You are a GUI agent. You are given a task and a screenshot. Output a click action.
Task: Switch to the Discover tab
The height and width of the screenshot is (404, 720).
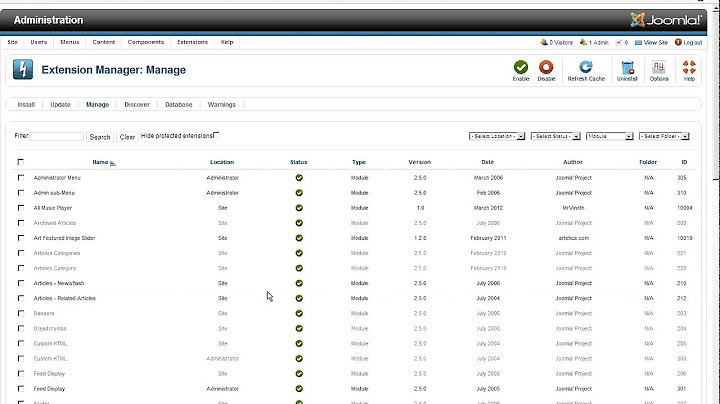tap(137, 105)
